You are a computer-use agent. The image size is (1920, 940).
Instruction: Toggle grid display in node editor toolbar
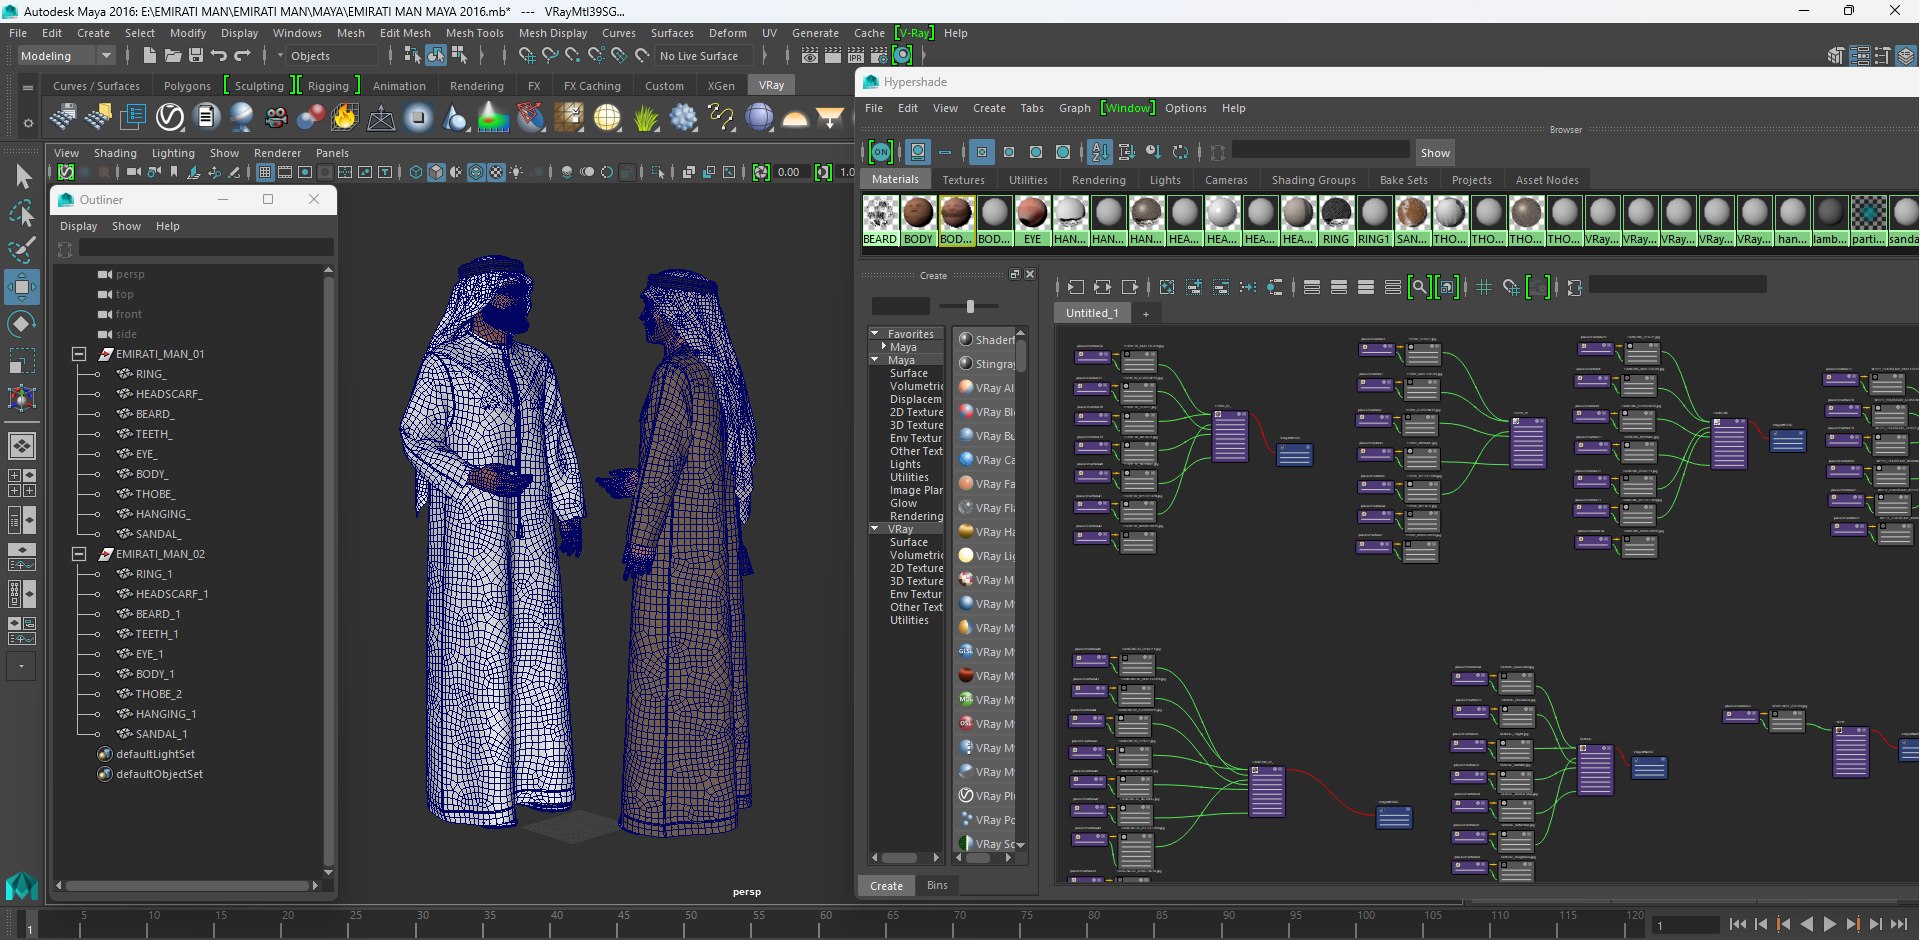(1484, 288)
